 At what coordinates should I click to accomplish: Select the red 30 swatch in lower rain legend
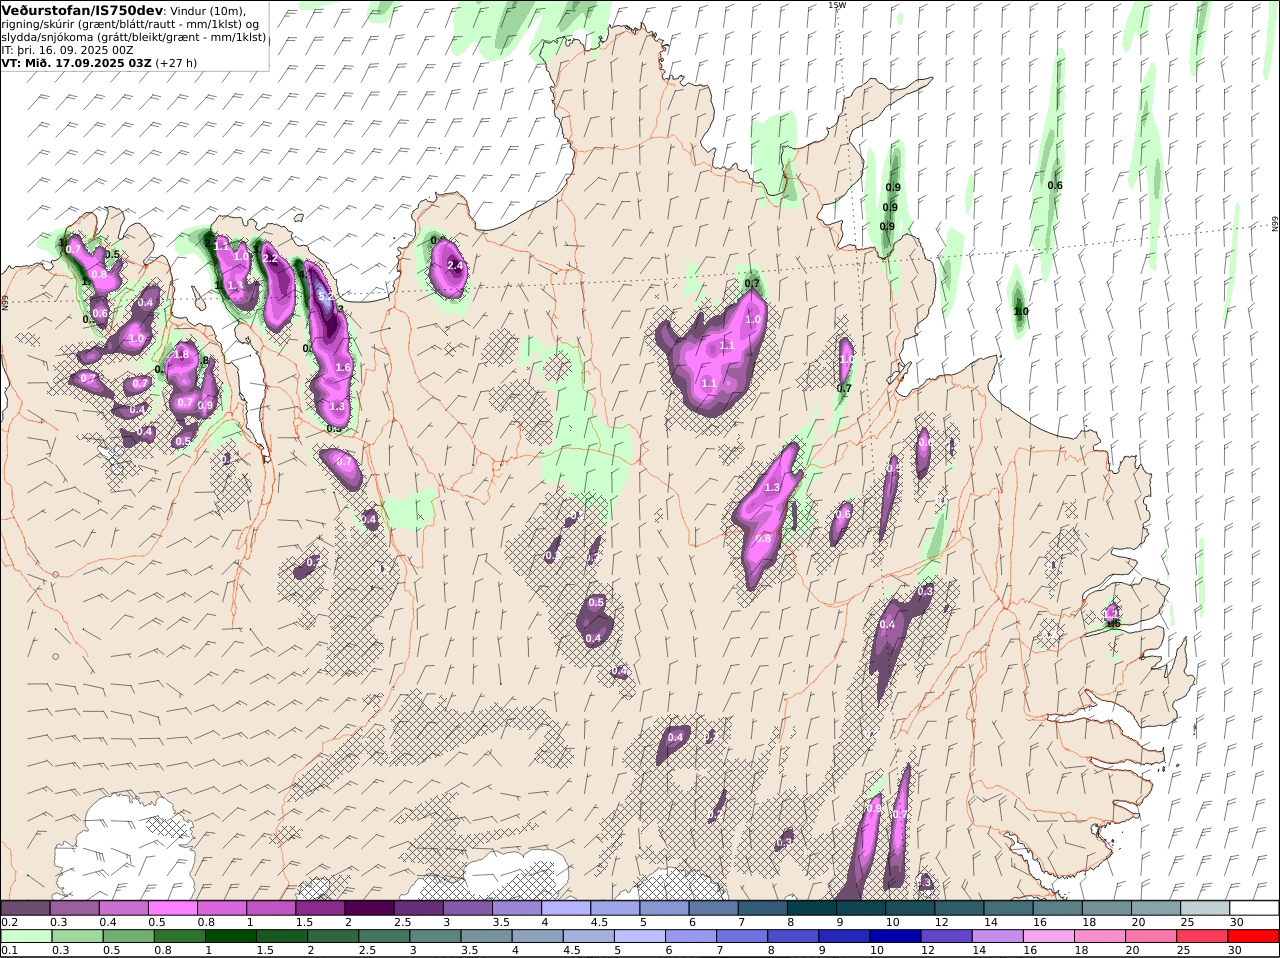(x=1253, y=936)
